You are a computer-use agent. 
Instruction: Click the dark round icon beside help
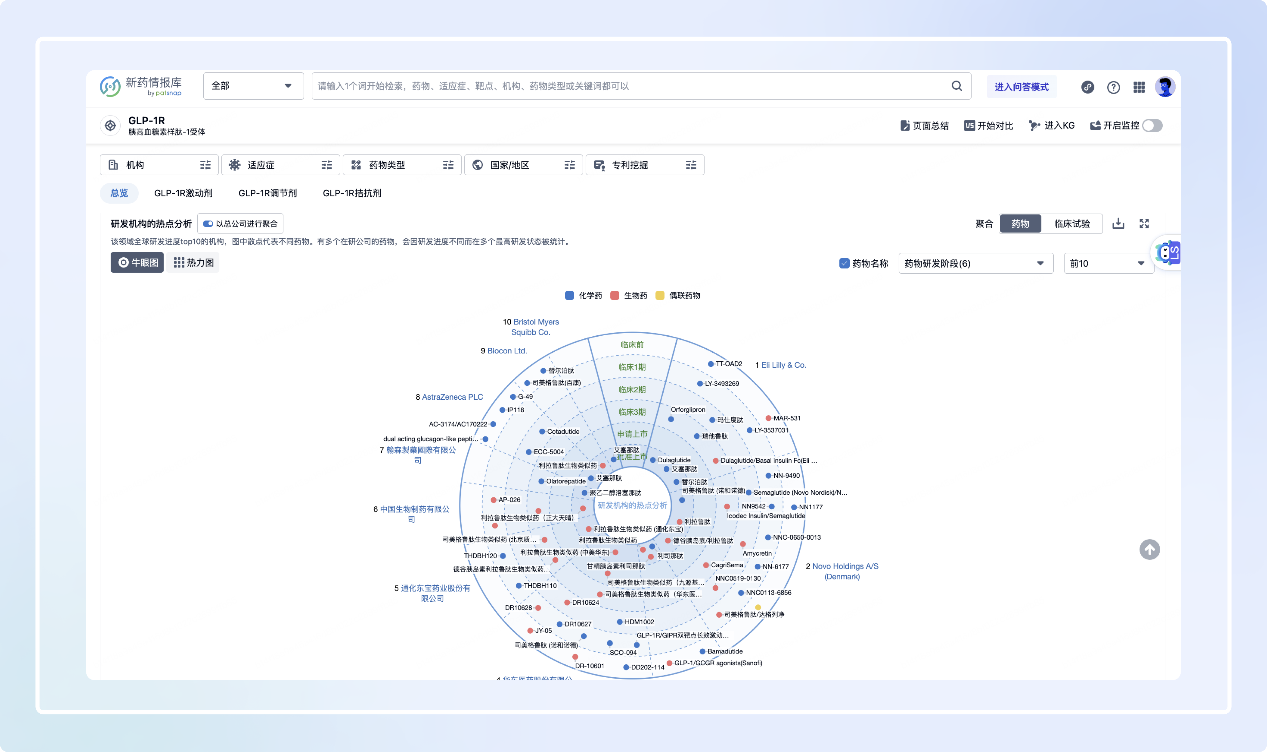(x=1088, y=87)
